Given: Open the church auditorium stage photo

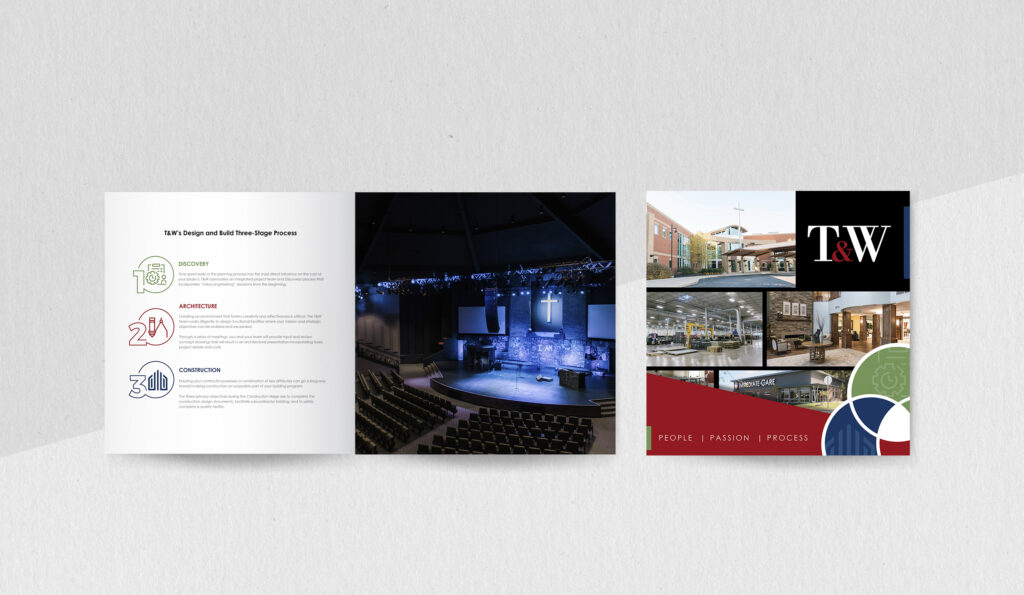Looking at the screenshot, I should [485, 323].
